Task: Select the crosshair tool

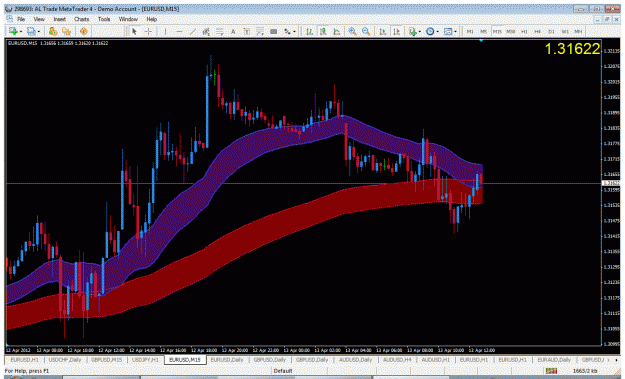Action: click(x=148, y=31)
